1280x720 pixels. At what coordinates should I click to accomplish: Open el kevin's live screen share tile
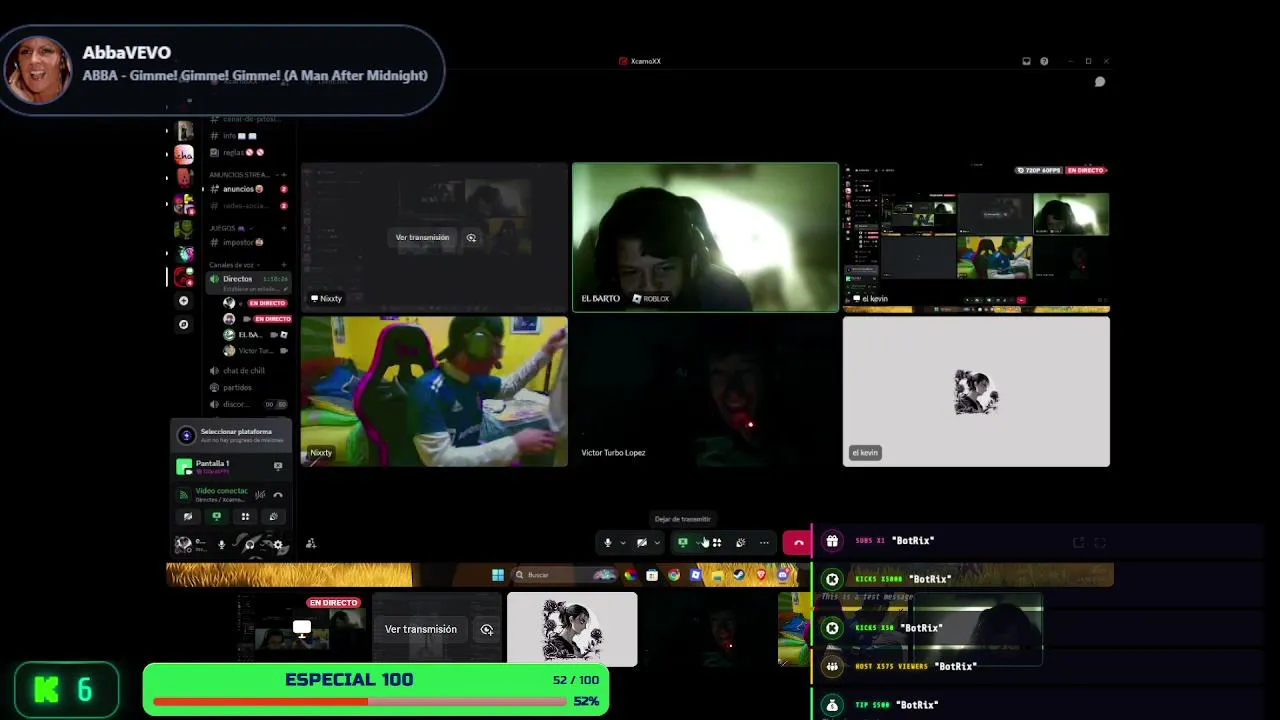976,237
